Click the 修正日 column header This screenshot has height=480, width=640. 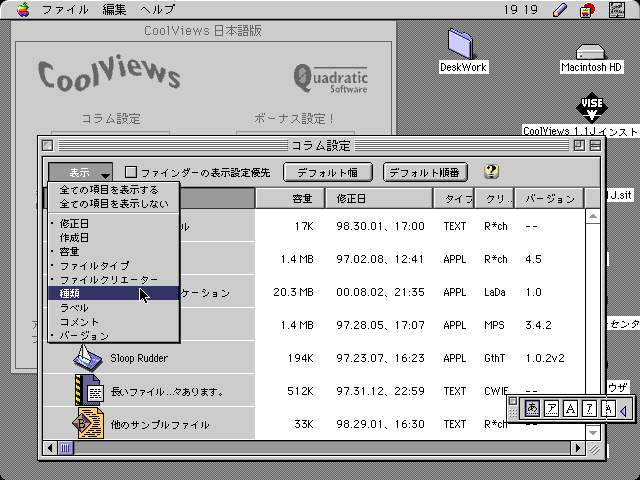click(379, 199)
